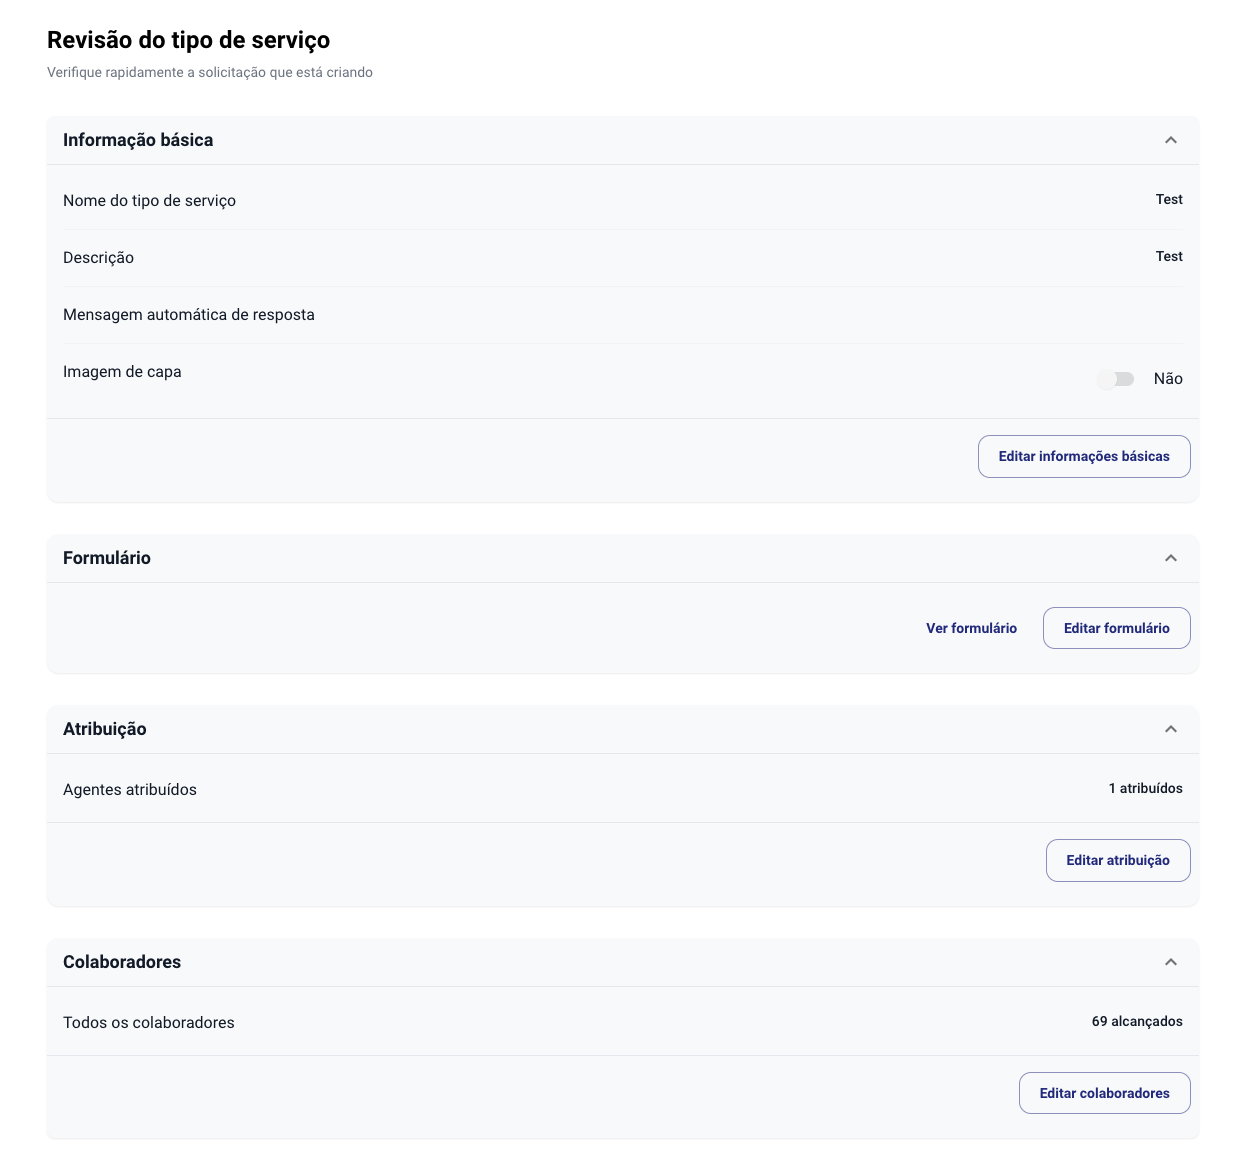Click the Todos os colaboradores row label
Viewport: 1240px width, 1168px height.
click(x=149, y=1022)
